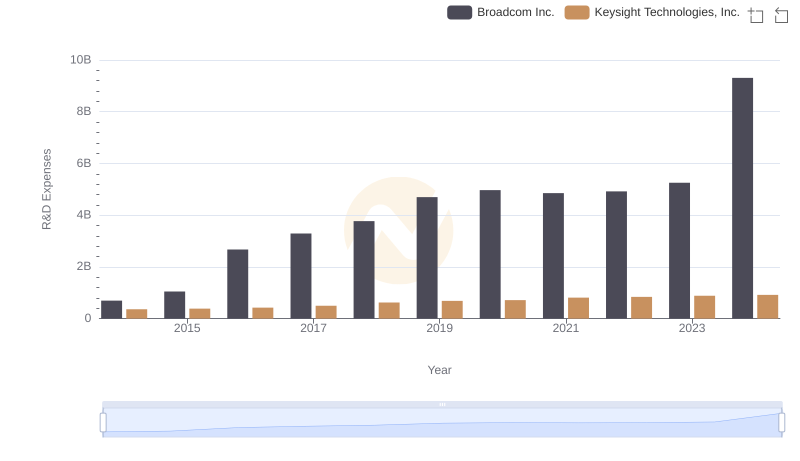Image resolution: width=800 pixels, height=461 pixels.
Task: Click the Year axis title
Action: coord(439,370)
